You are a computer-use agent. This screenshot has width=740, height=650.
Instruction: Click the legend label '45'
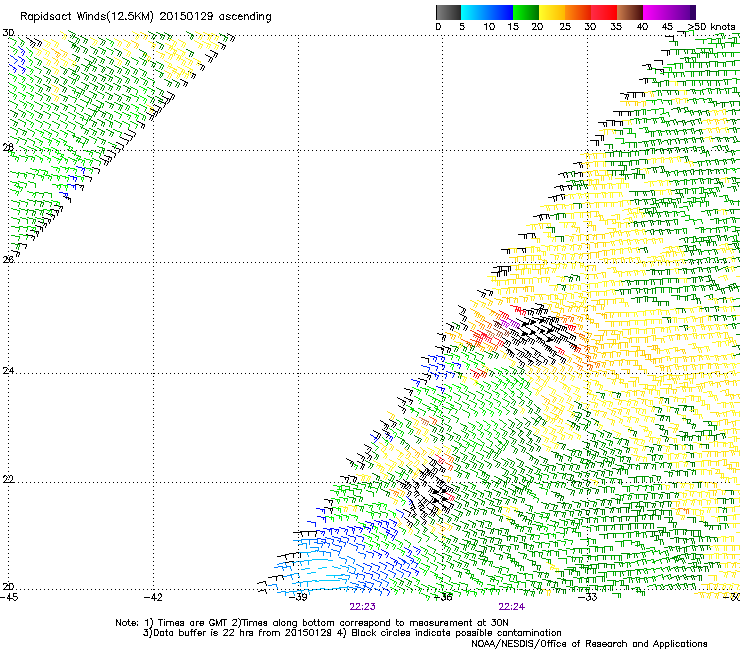tap(667, 27)
